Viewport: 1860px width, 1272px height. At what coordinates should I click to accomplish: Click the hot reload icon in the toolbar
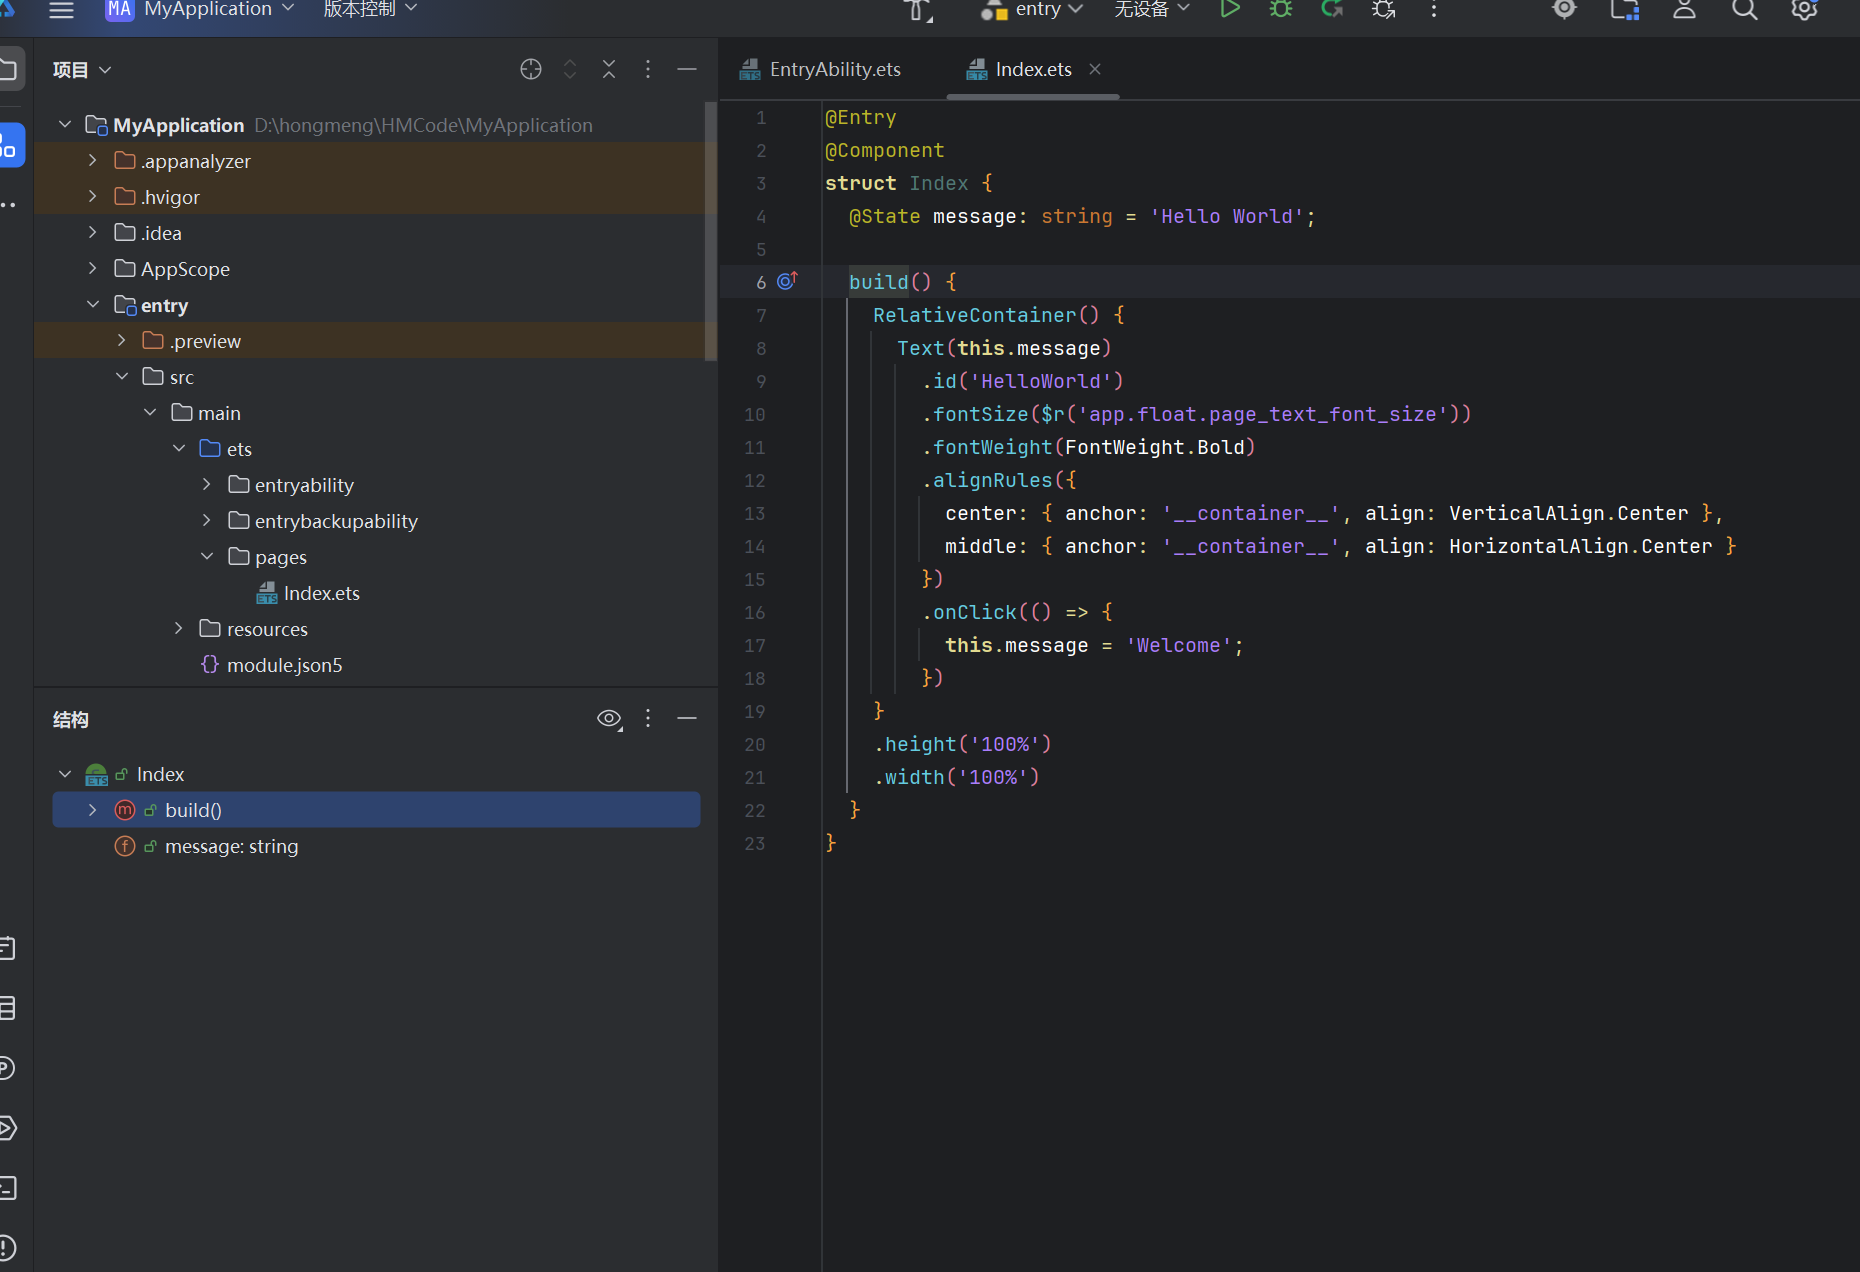coord(1332,10)
